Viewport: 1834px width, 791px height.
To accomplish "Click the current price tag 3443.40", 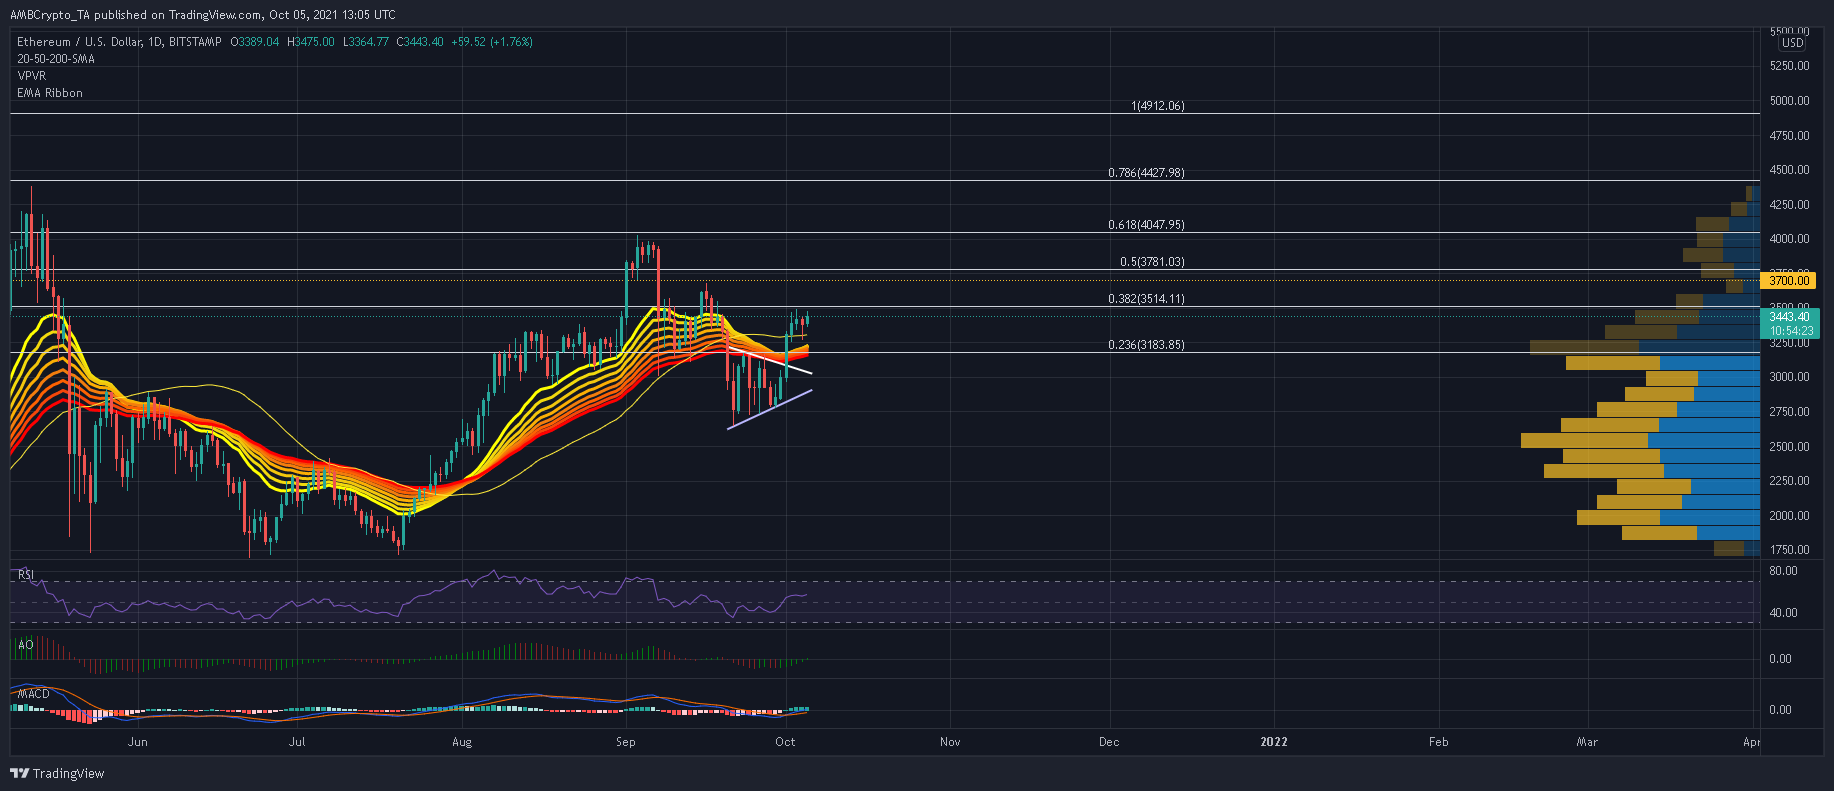I will [1790, 317].
